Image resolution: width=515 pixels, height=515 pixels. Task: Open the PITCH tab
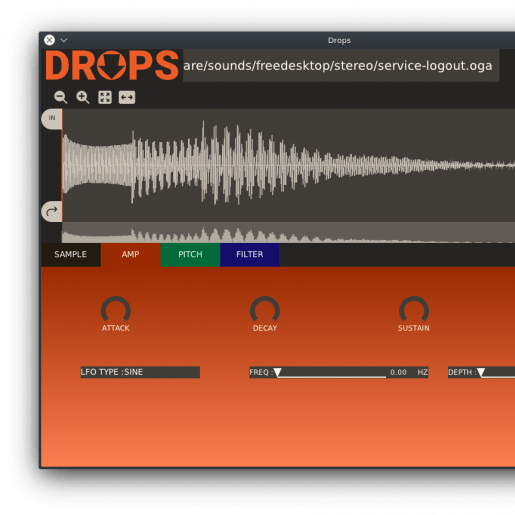(190, 255)
